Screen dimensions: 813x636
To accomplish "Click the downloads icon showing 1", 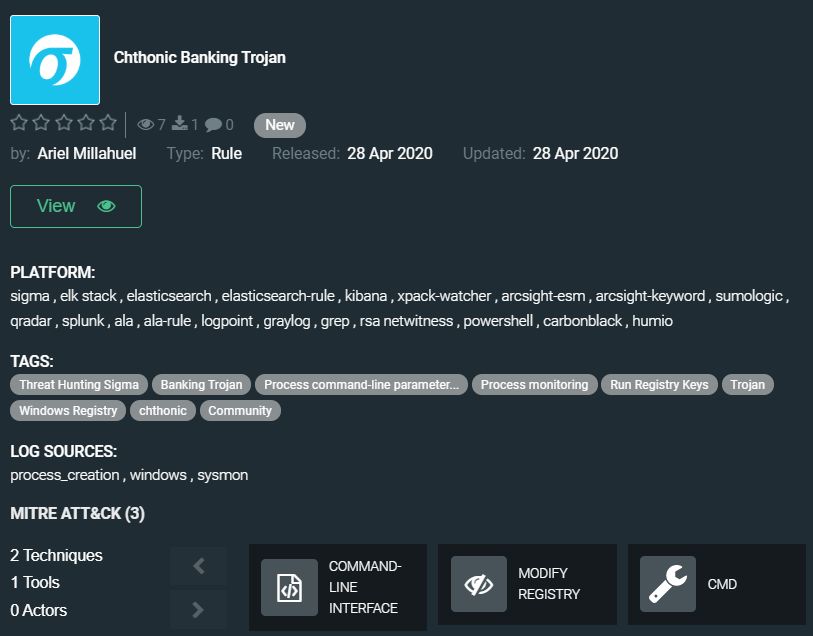I will (x=180, y=123).
